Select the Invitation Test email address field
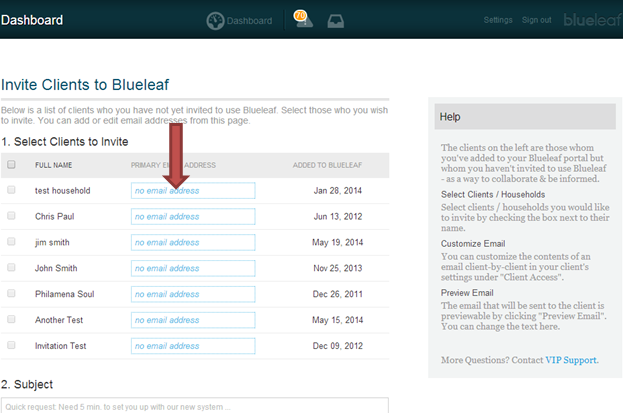The image size is (623, 414). [x=193, y=346]
